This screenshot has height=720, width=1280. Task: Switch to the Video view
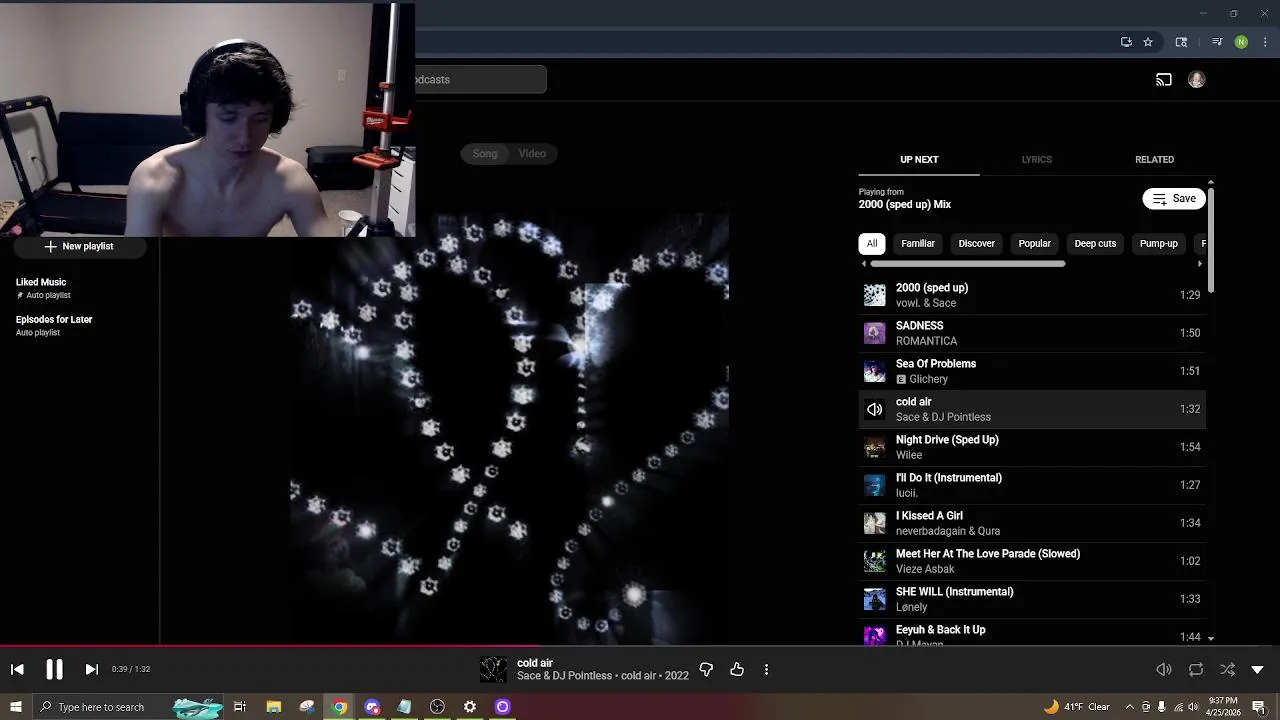[x=532, y=154]
